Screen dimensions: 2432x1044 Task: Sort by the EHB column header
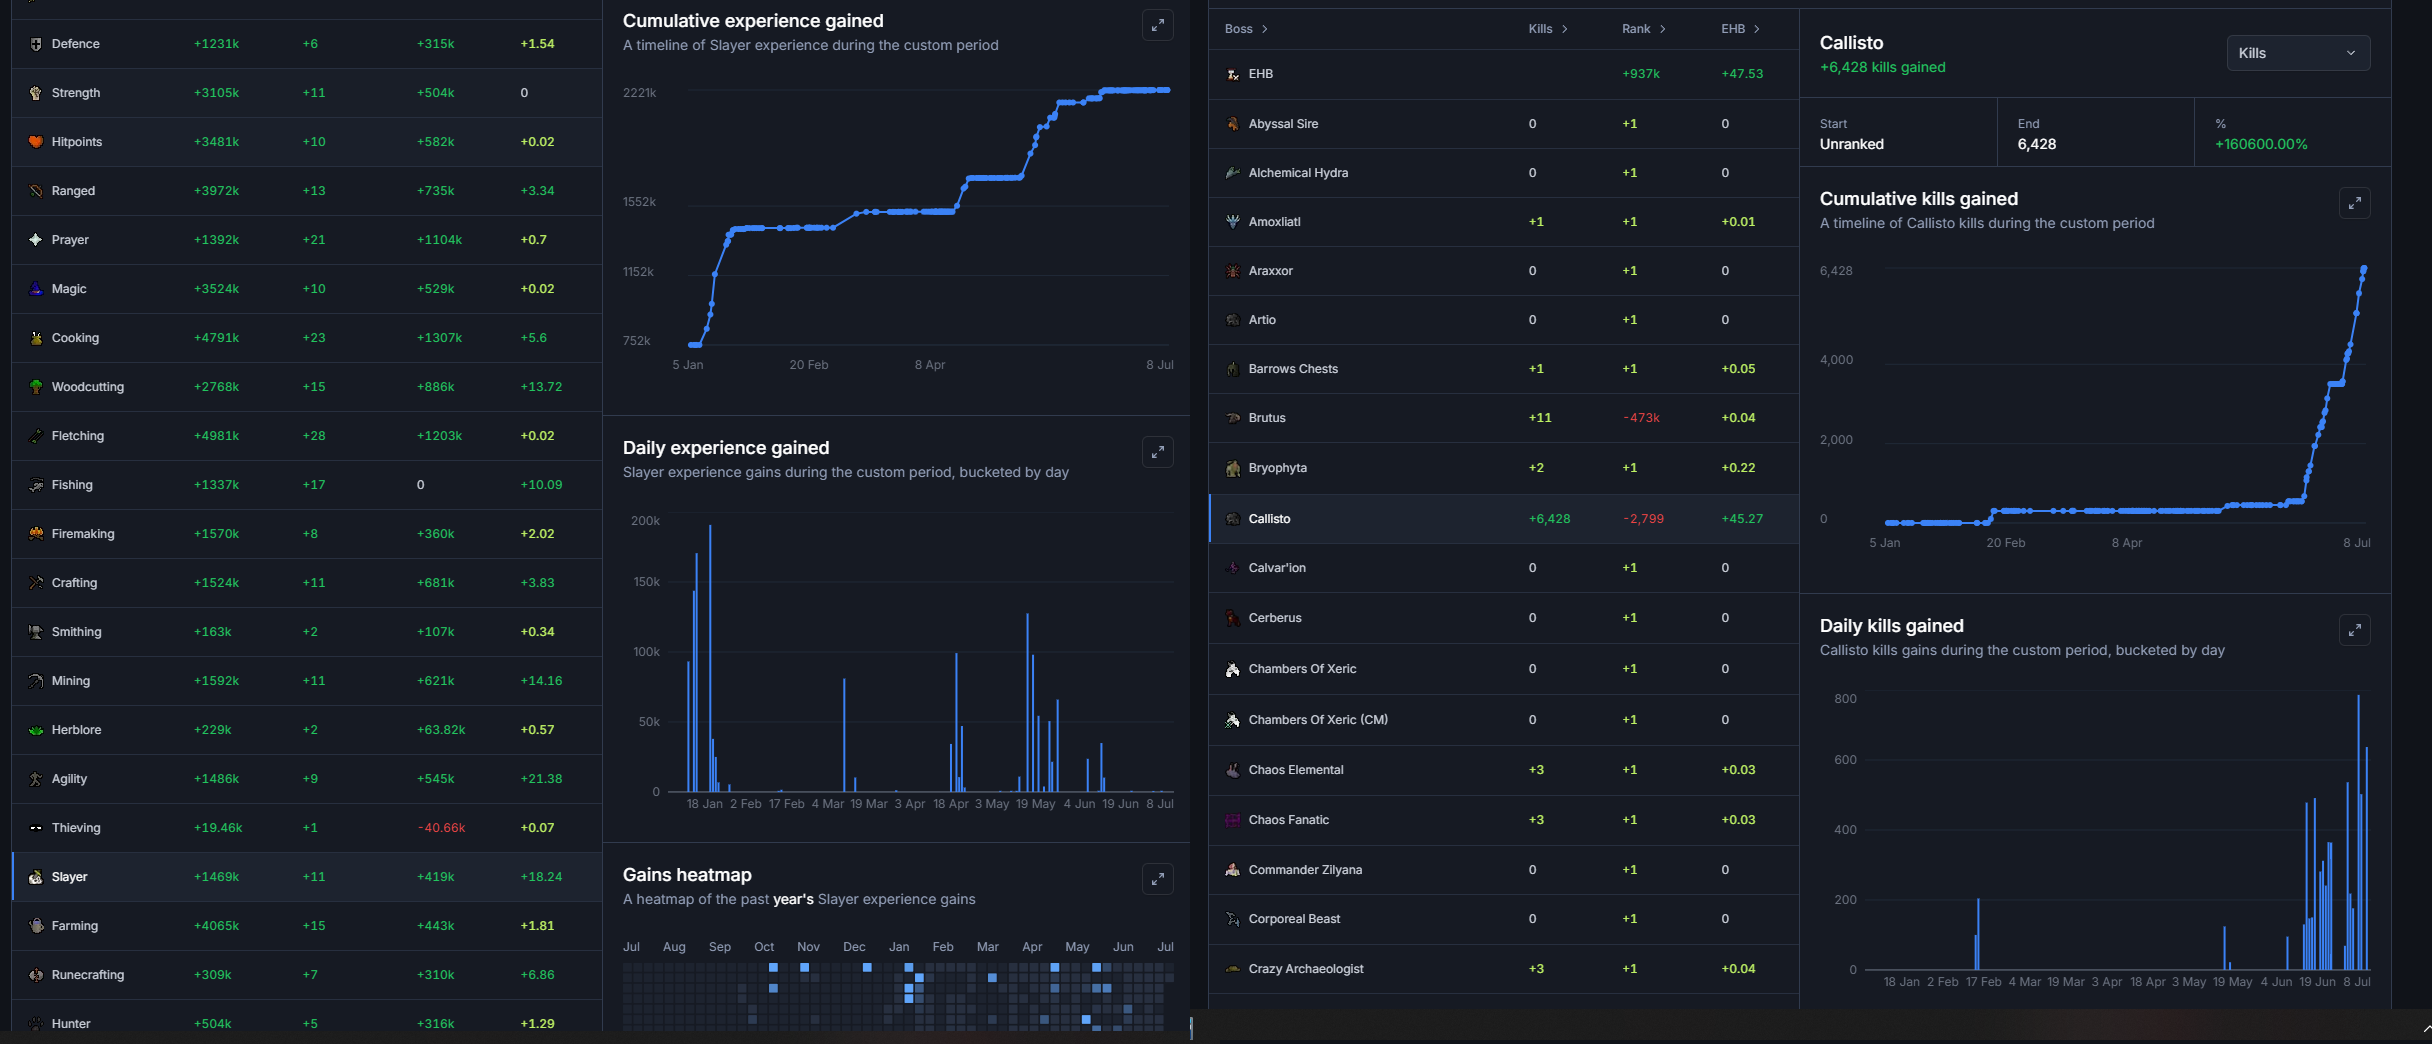[1740, 29]
